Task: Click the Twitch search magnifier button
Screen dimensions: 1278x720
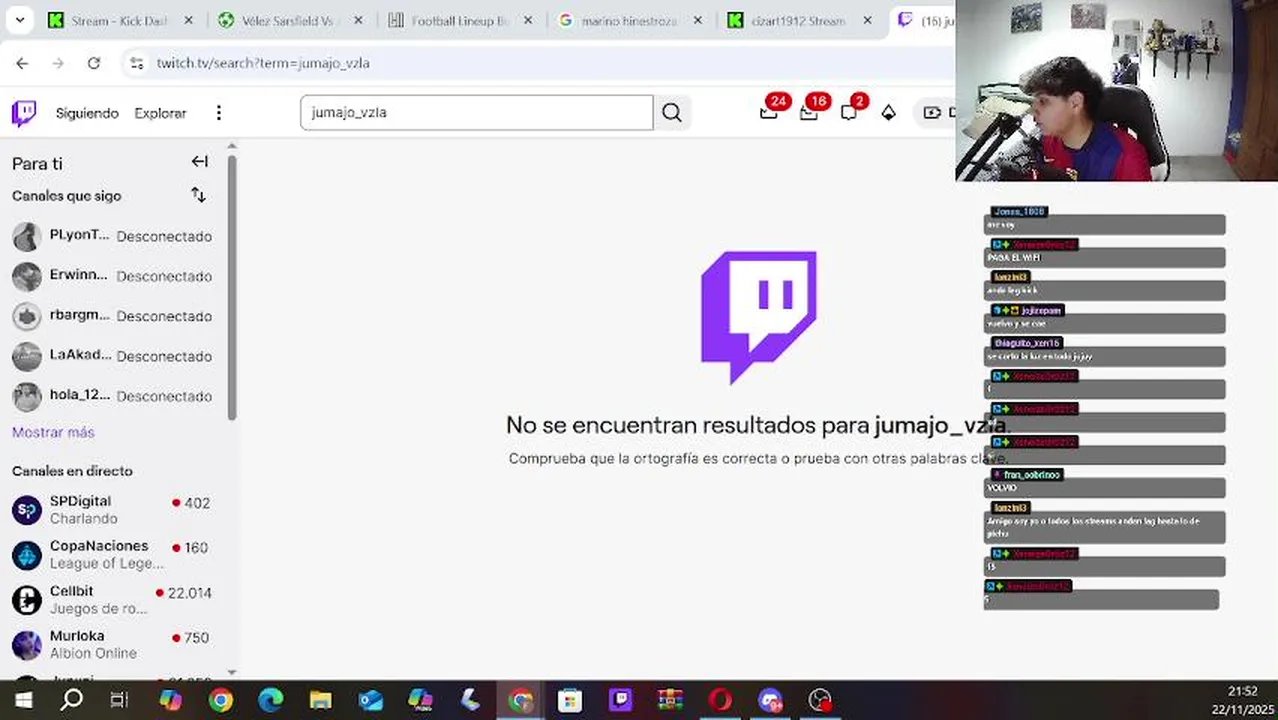Action: pyautogui.click(x=672, y=113)
